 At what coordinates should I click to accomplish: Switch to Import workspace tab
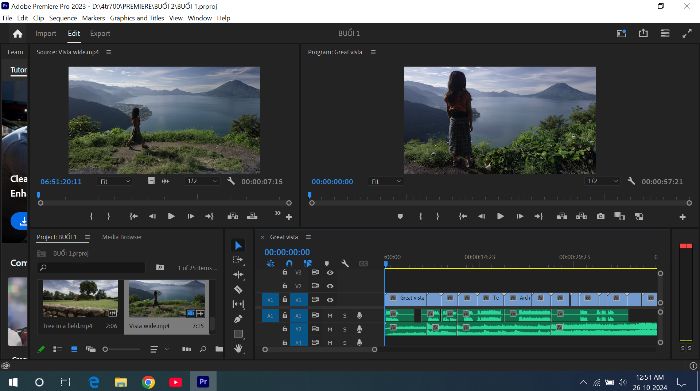[46, 33]
